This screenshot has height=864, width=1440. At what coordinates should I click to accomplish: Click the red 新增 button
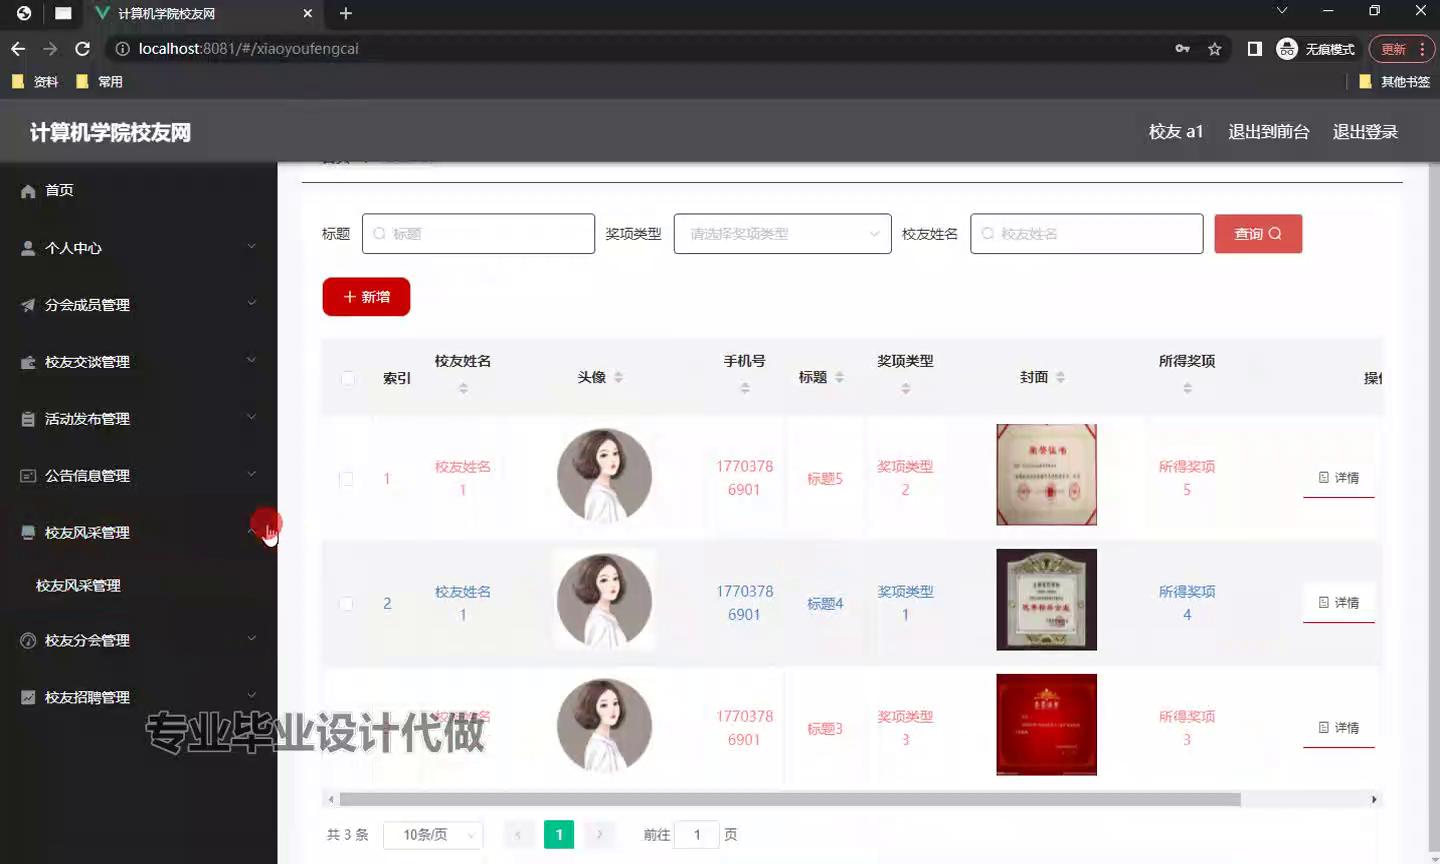(366, 297)
